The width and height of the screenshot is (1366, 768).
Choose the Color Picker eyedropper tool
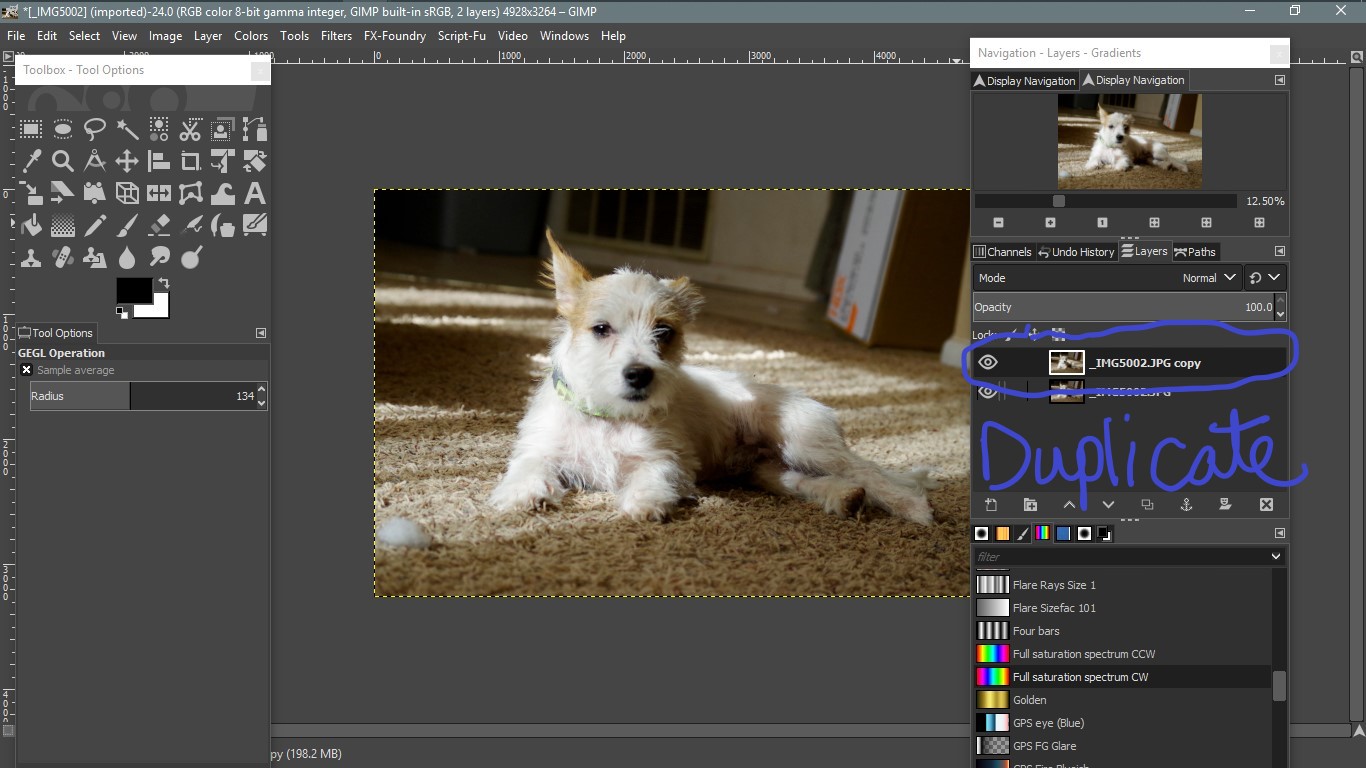[31, 161]
